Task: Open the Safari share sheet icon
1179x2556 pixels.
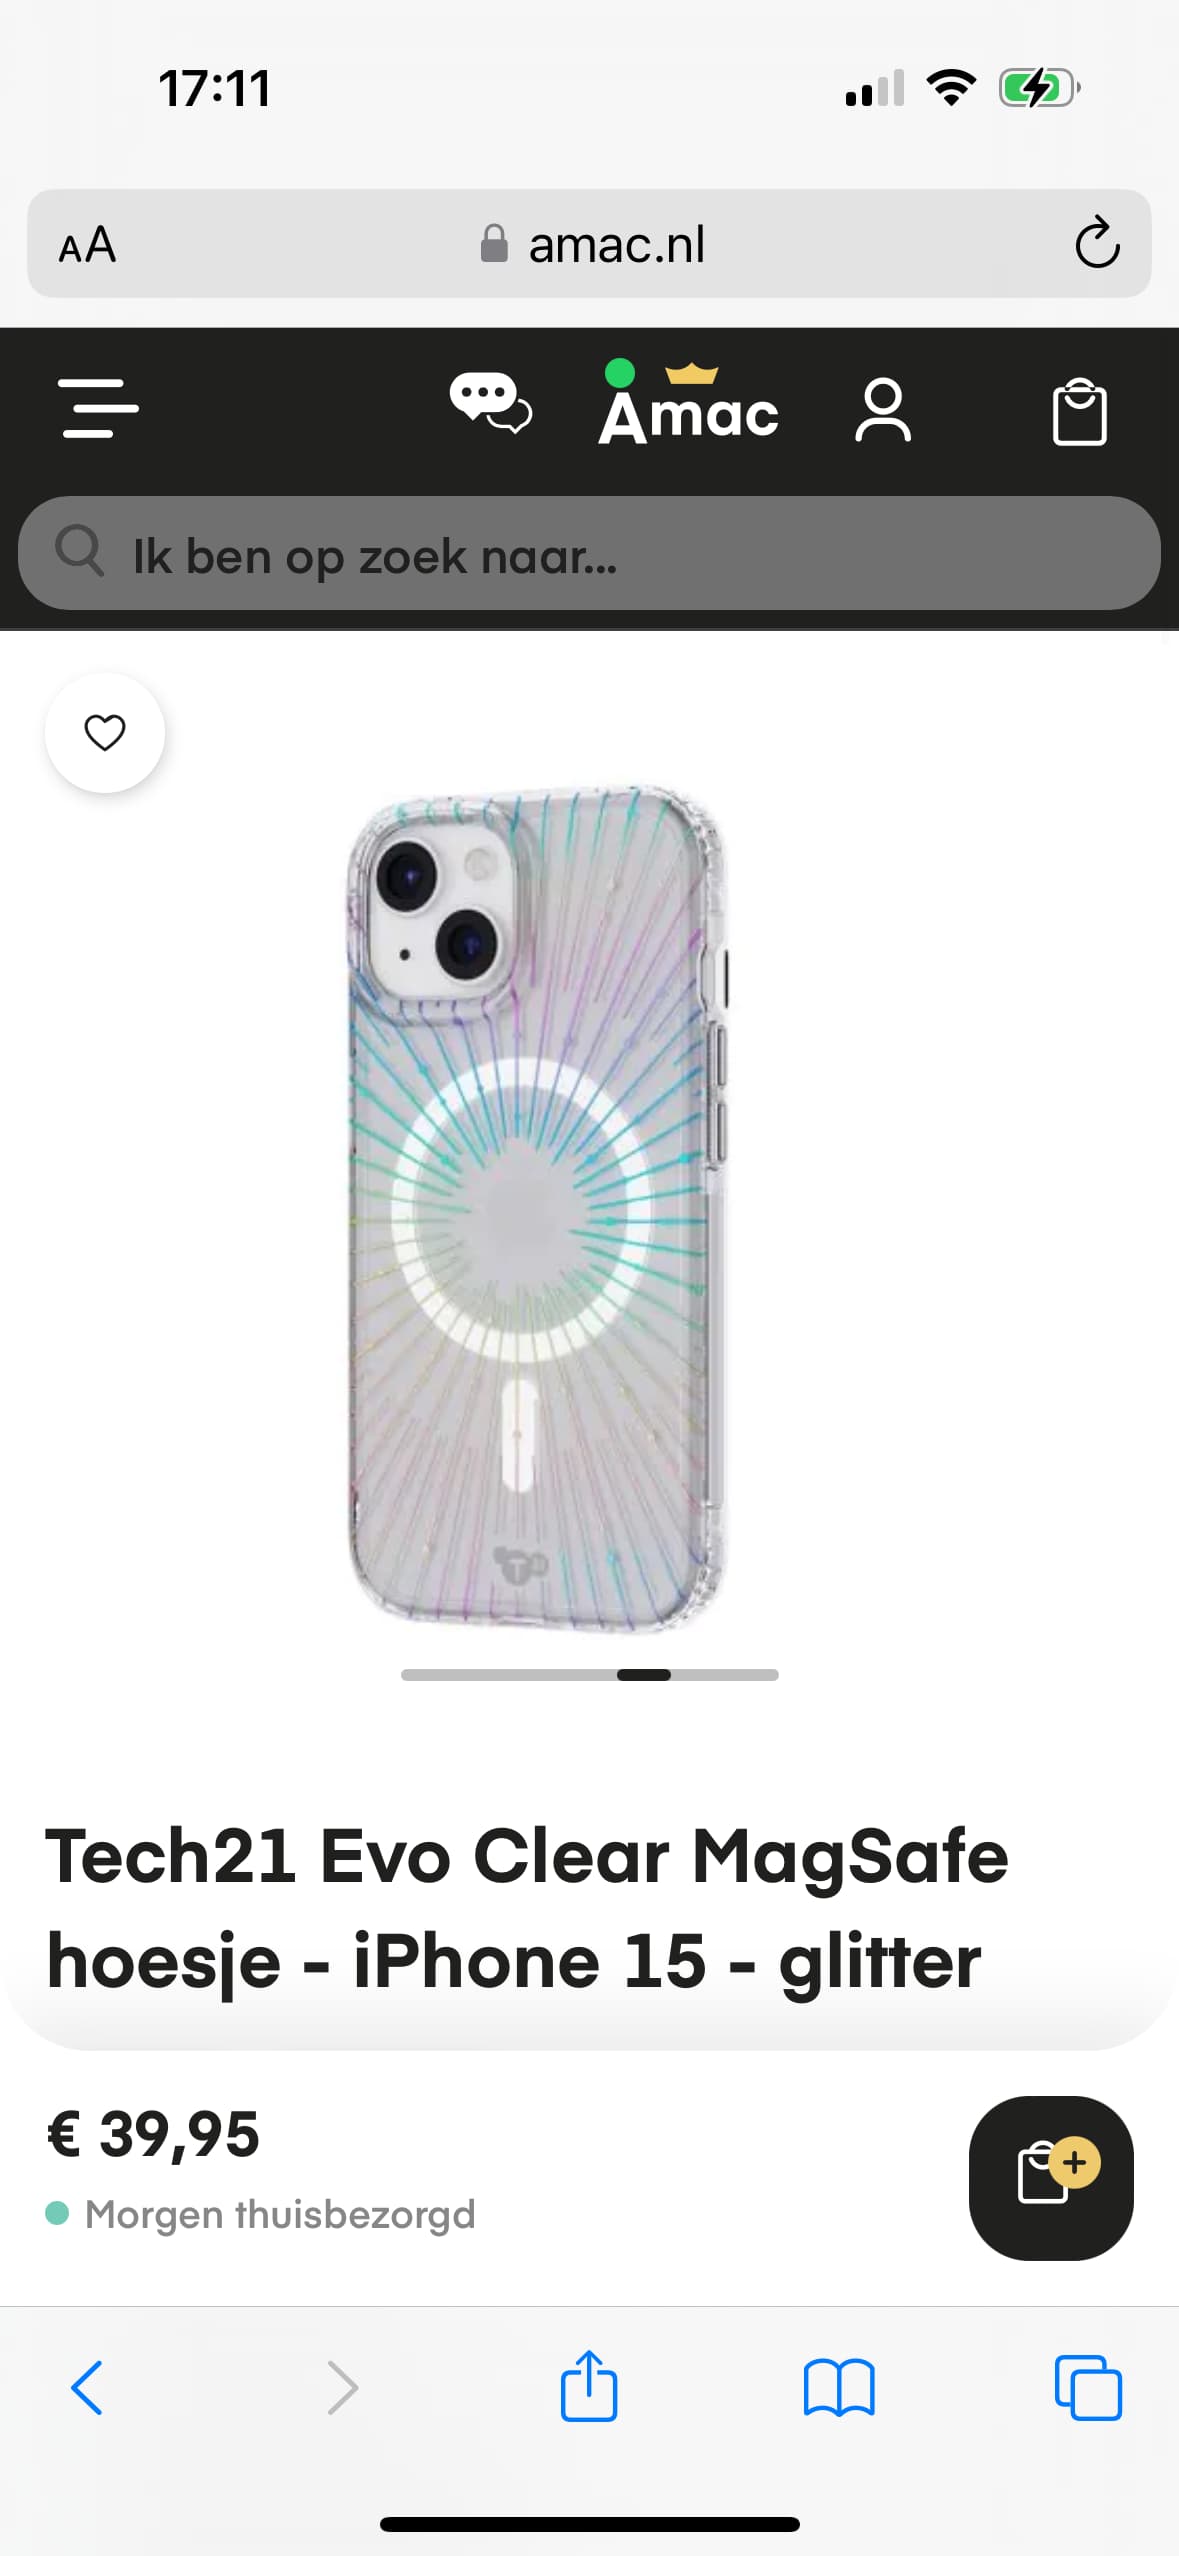Action: pos(589,2384)
